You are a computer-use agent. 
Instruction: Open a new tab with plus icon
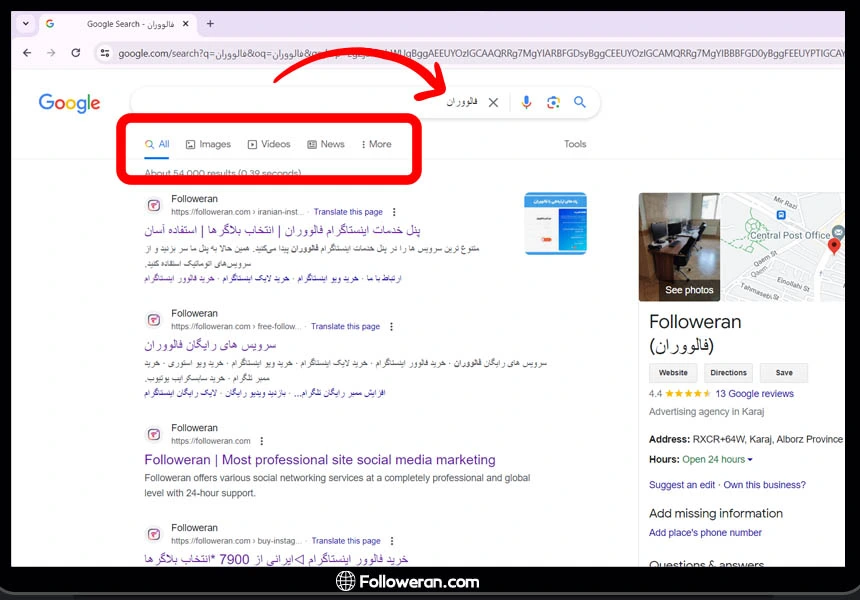pyautogui.click(x=210, y=24)
